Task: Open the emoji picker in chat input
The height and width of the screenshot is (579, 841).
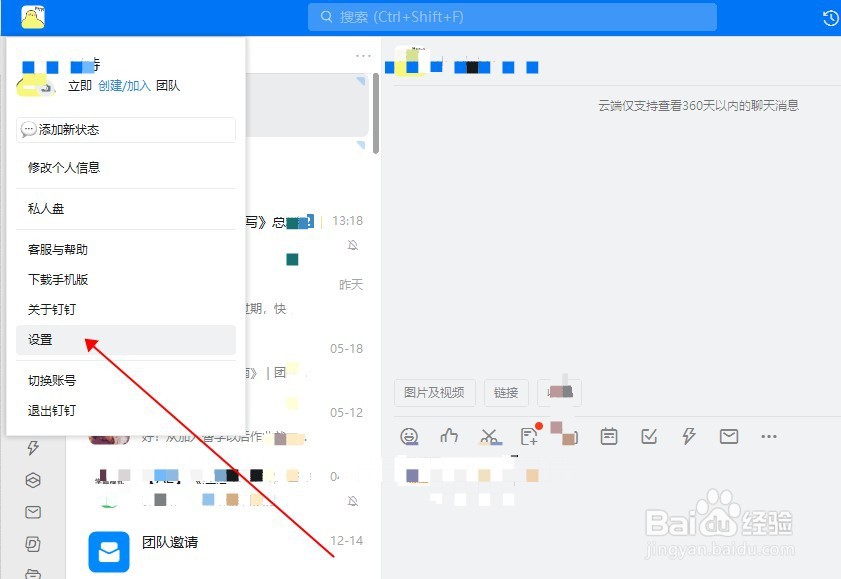Action: [409, 436]
